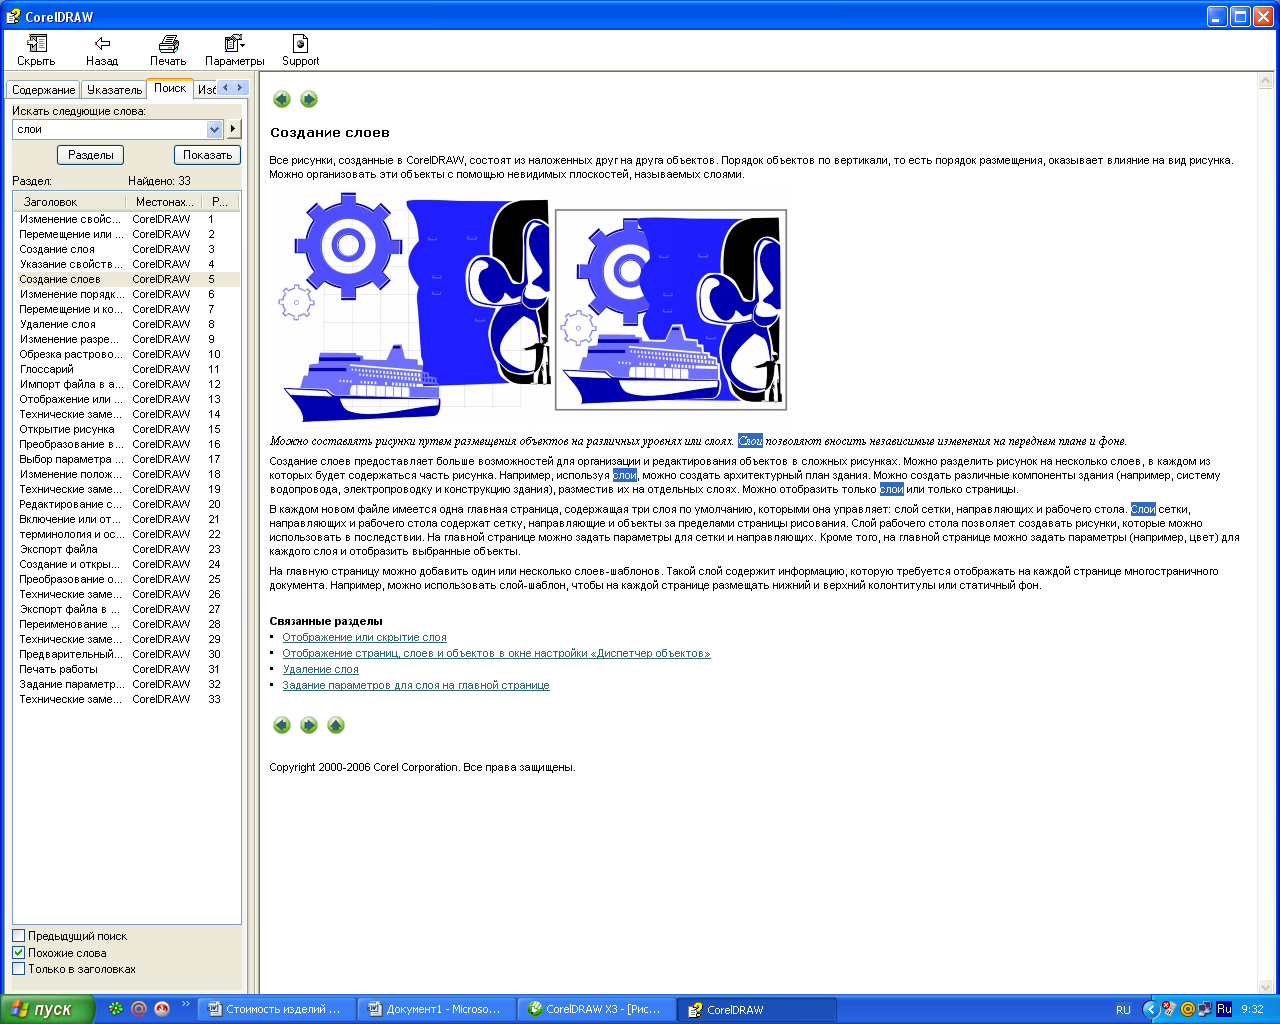Open the search operators arrow button
1280x1024 pixels.
[x=233, y=129]
